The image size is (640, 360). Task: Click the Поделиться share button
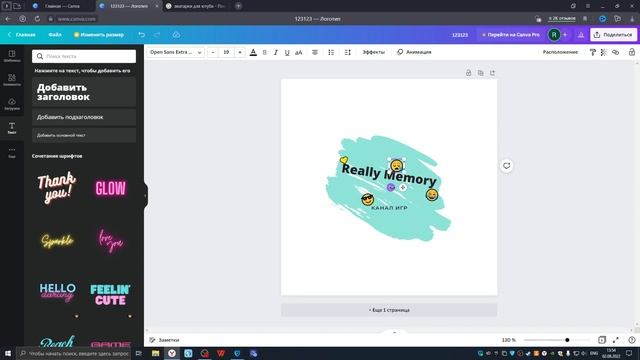point(613,35)
